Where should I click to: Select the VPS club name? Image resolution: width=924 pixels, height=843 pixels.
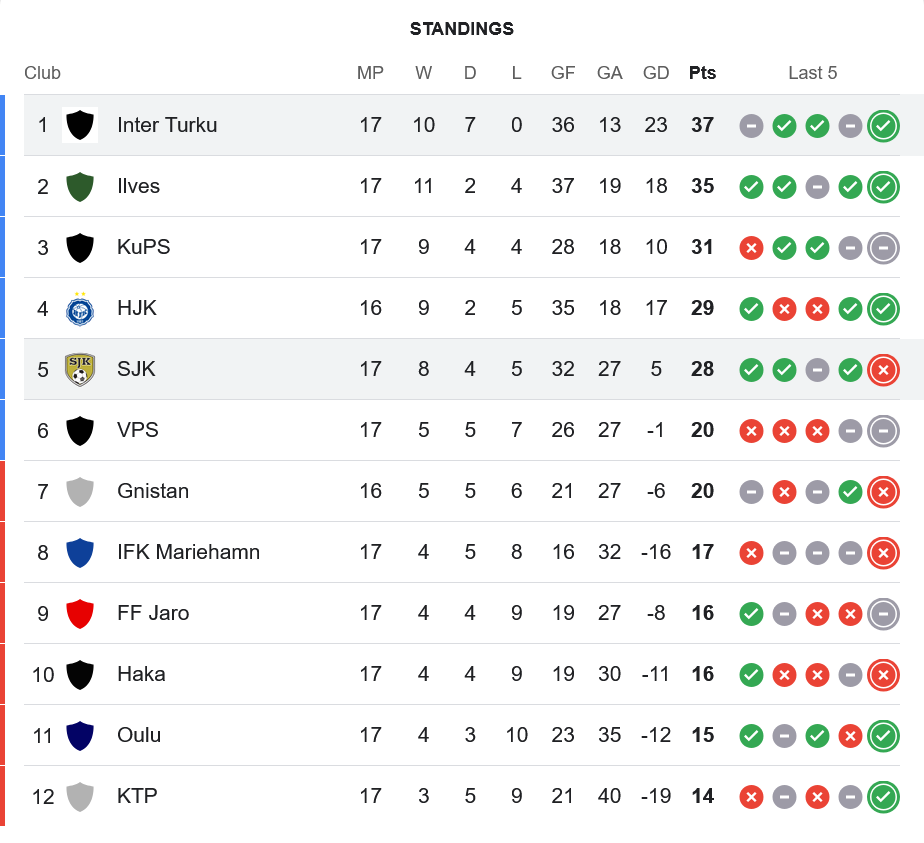138,431
